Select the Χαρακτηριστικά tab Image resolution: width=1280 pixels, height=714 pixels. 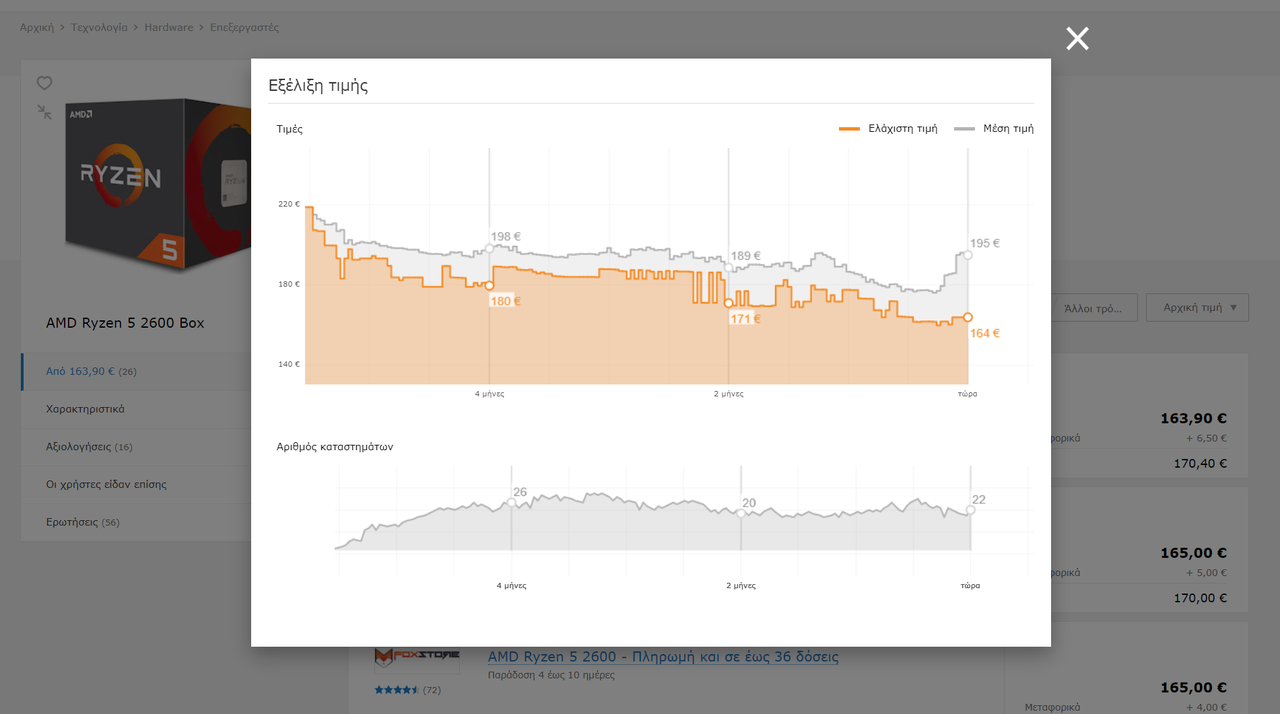coord(85,409)
